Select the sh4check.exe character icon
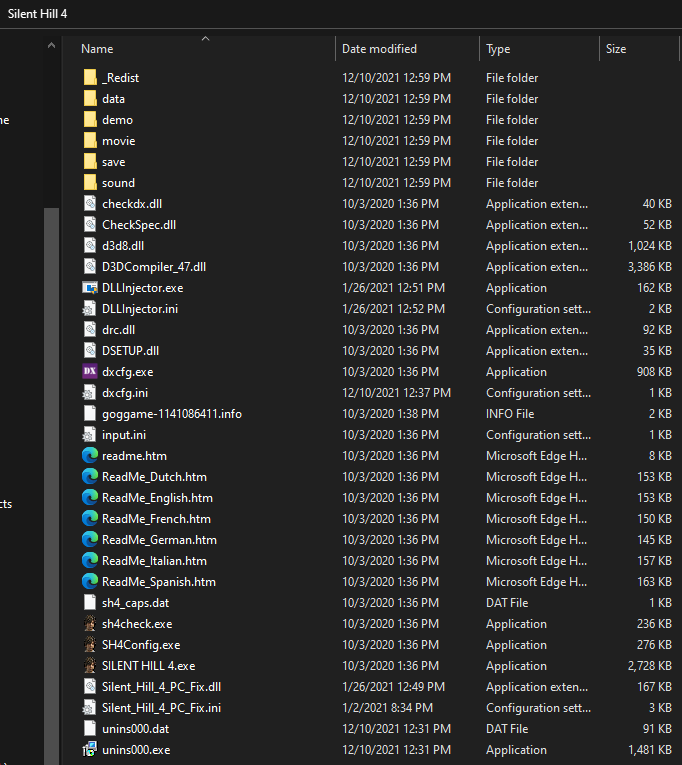 90,624
